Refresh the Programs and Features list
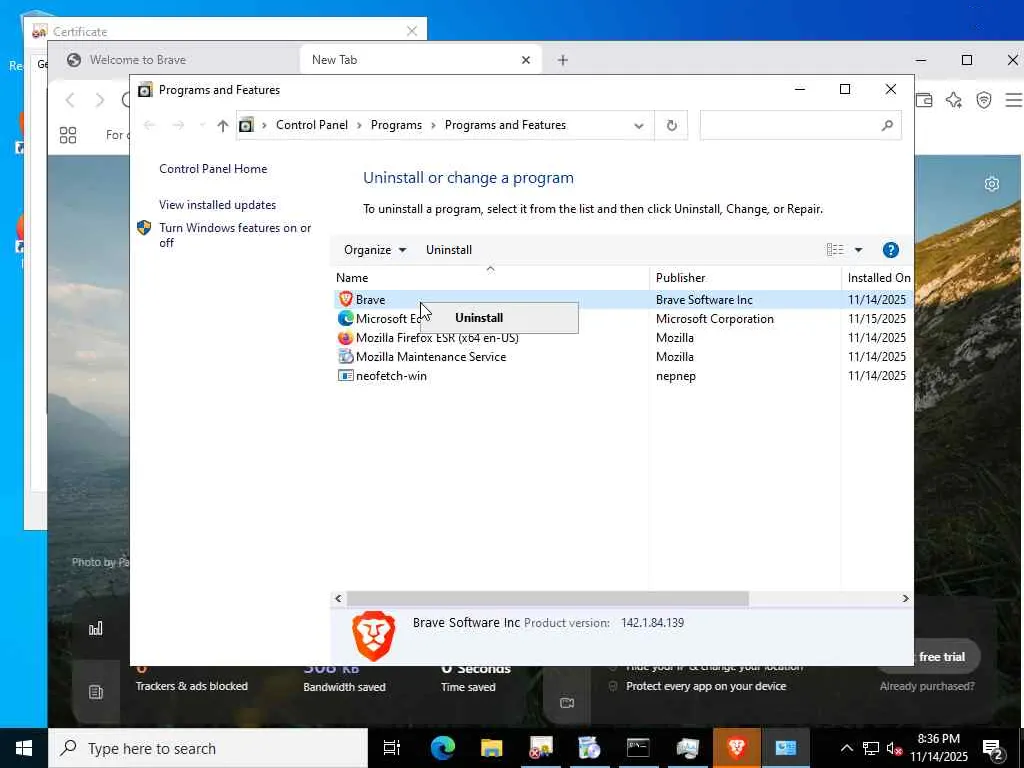This screenshot has height=768, width=1024. point(671,125)
